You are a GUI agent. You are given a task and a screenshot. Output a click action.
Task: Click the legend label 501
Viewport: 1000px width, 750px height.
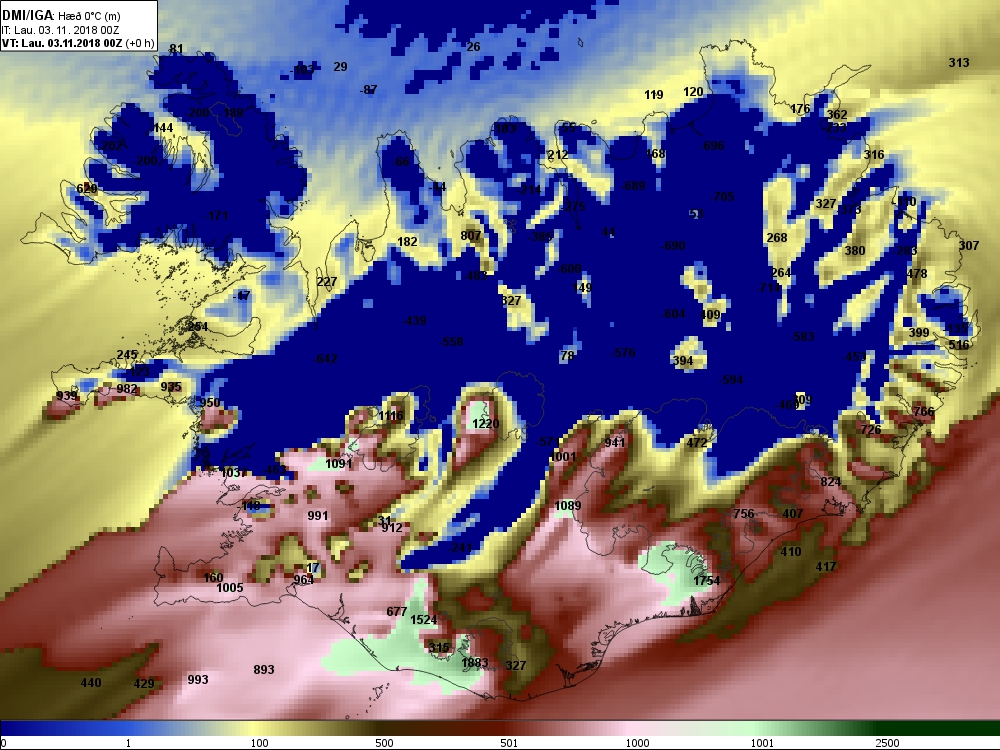(509, 742)
